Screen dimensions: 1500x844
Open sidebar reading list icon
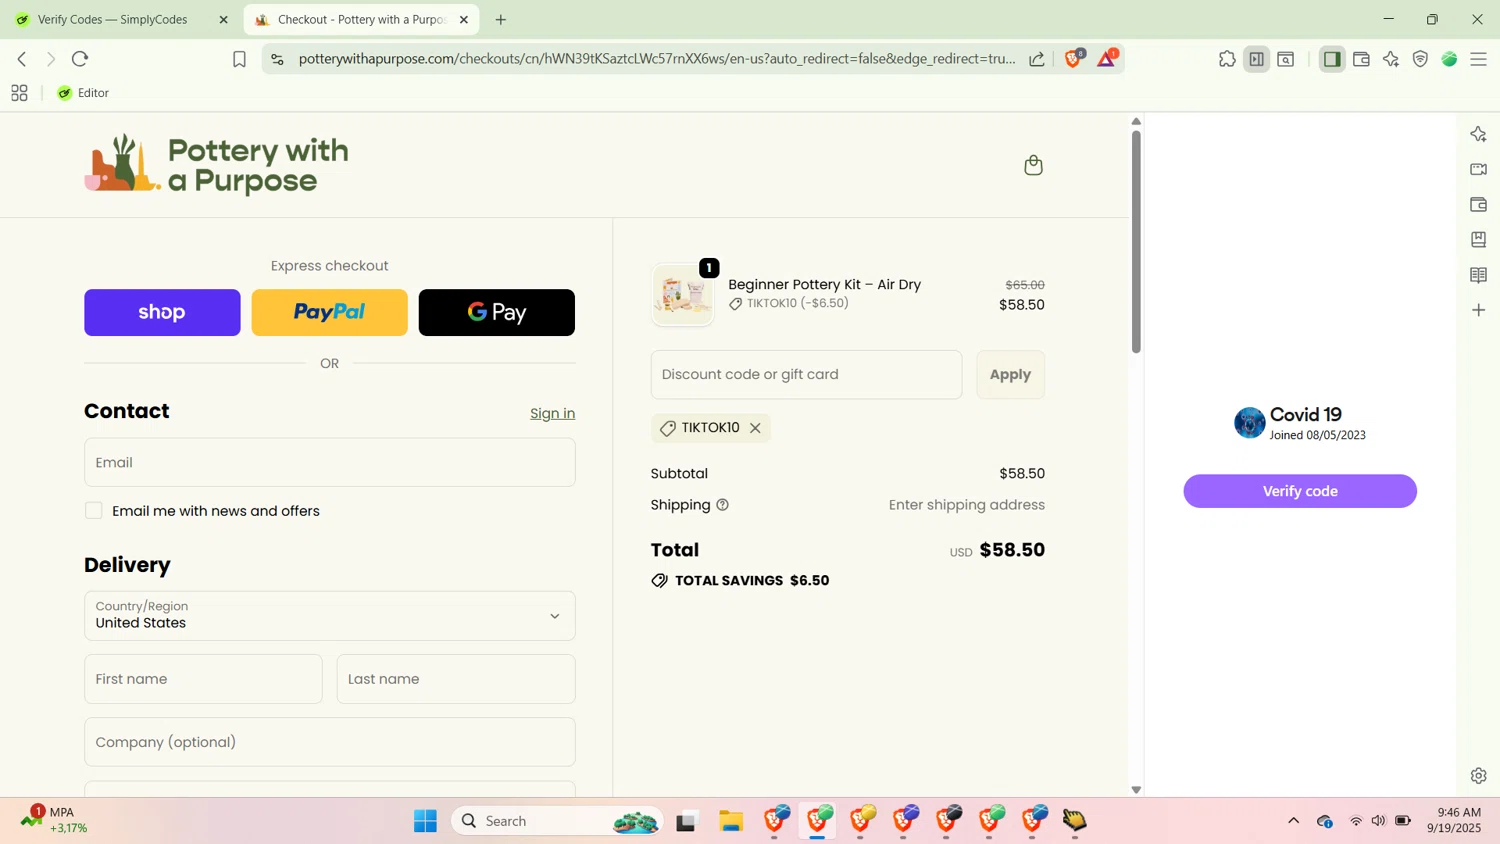pos(1479,275)
